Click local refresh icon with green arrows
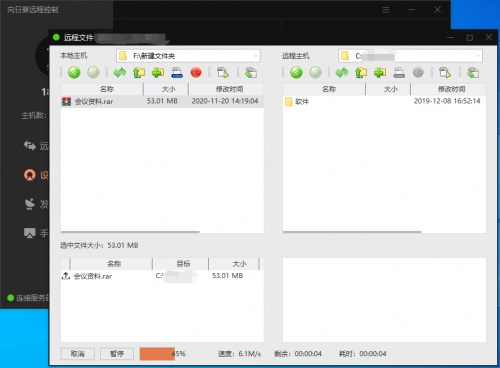This screenshot has width=500, height=368. [119, 72]
